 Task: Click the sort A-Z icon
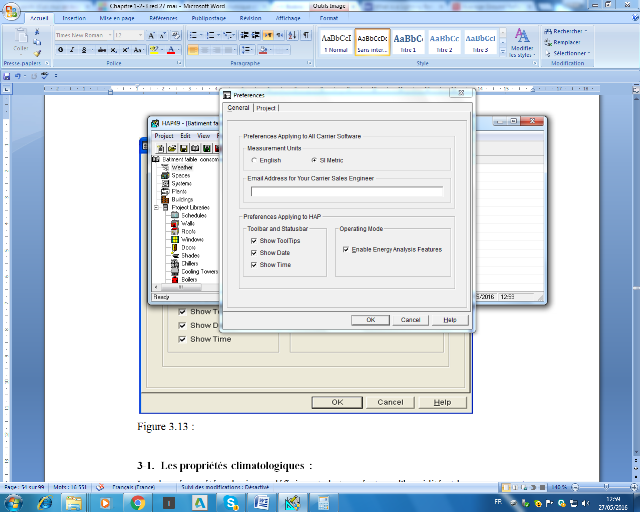(293, 35)
